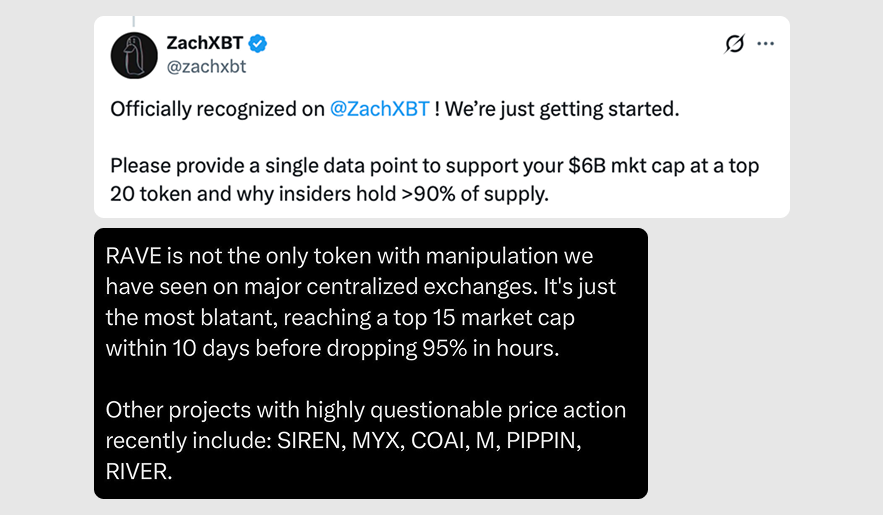Follow the blue @ZachXBT mention in tweet

[x=379, y=109]
